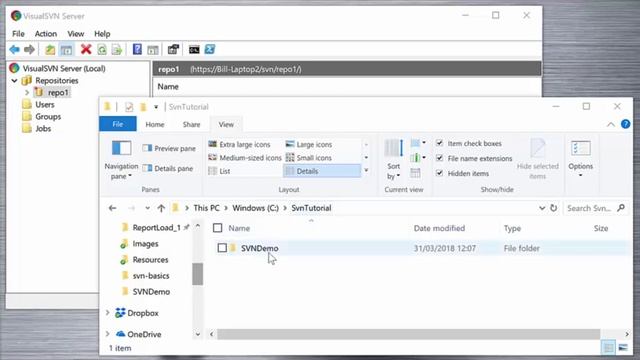Choose Details layout
Screen dimensions: 640x360
322,171
